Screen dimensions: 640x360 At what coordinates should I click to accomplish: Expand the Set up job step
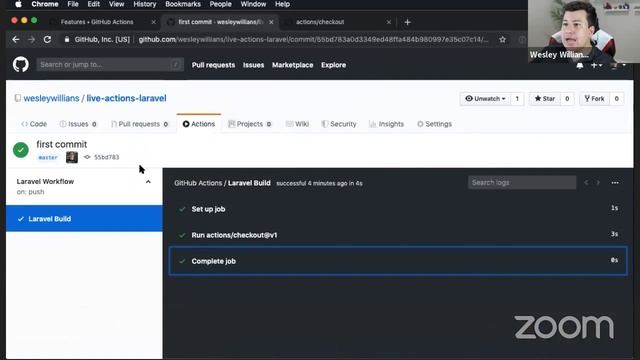[x=398, y=209]
